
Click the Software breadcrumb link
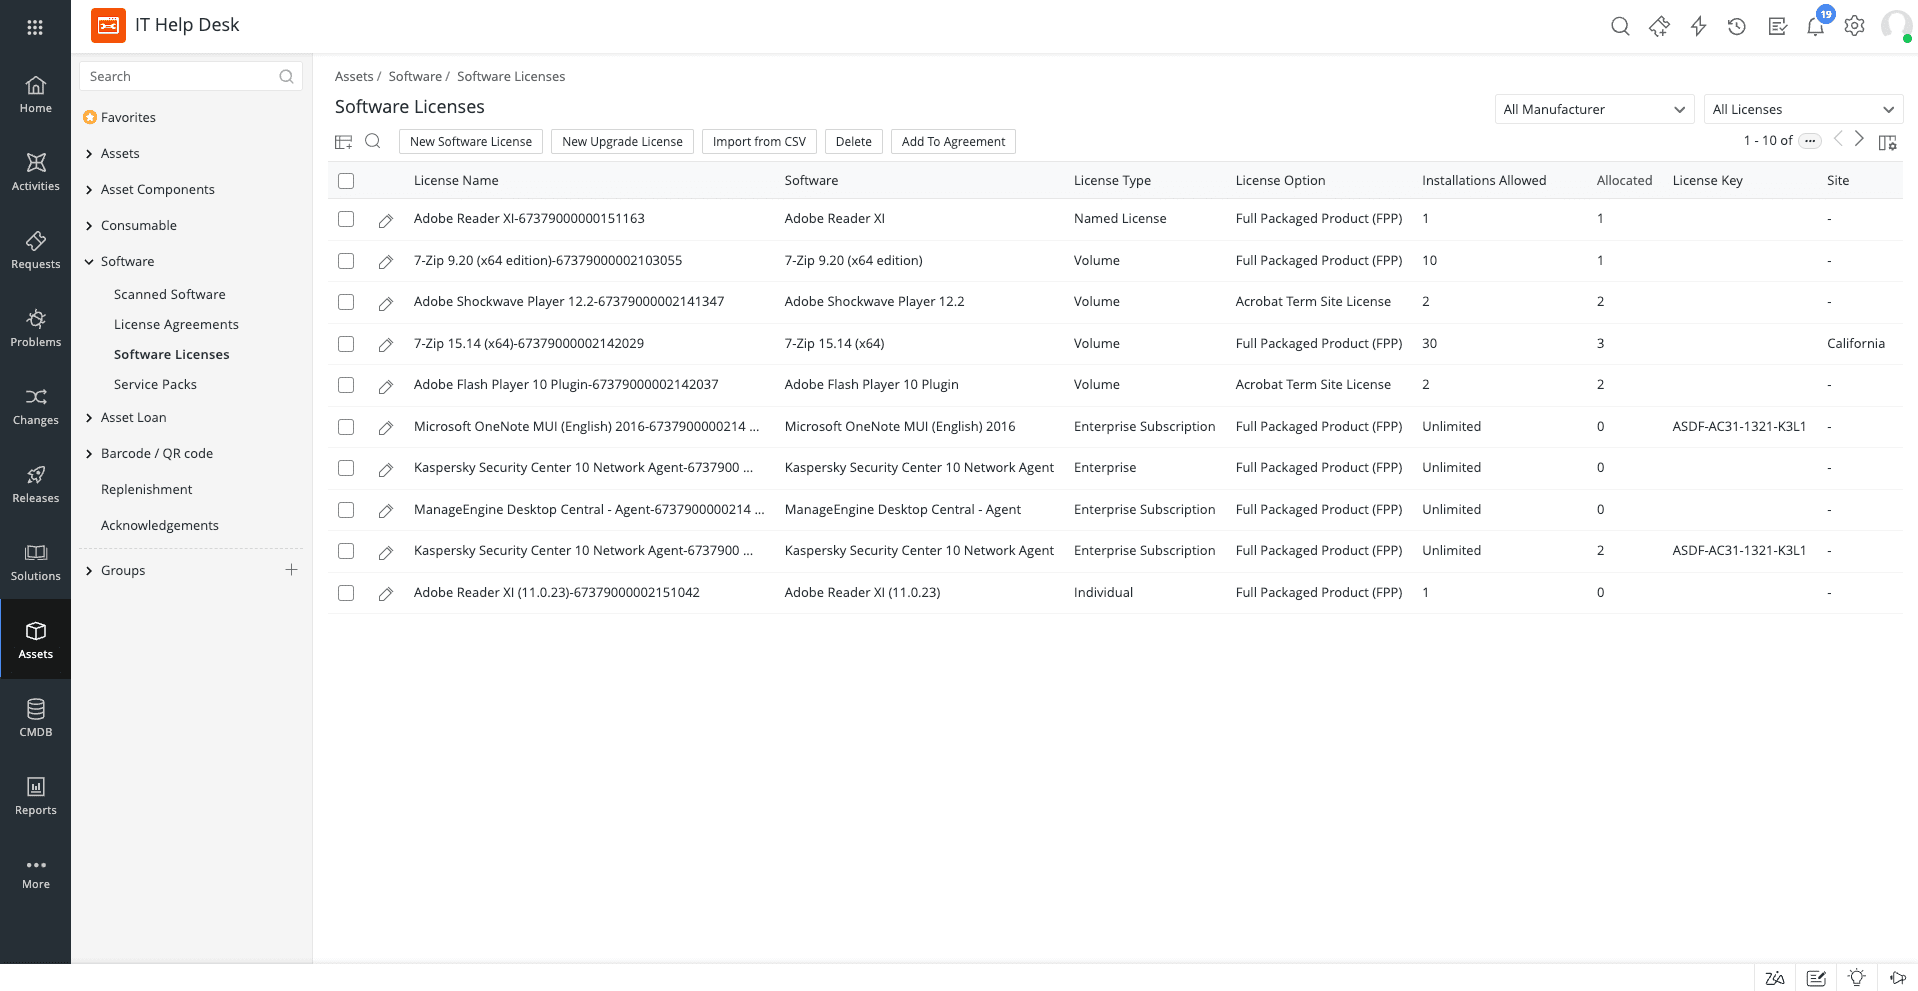click(x=415, y=76)
